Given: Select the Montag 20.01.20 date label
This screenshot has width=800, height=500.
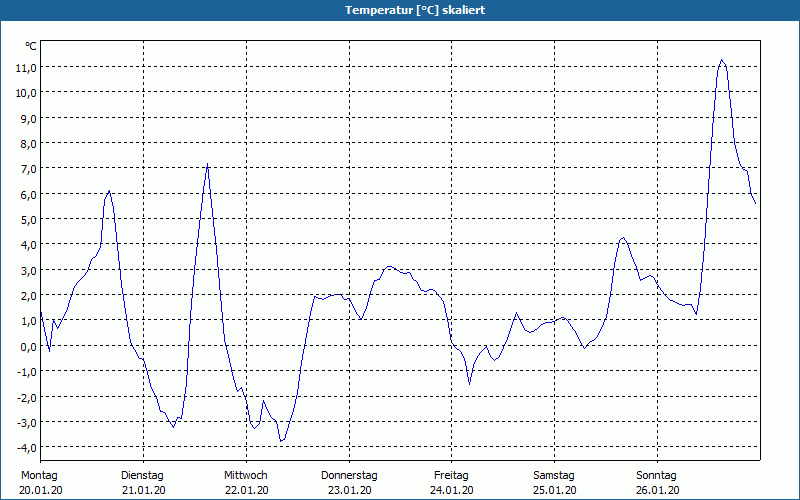Looking at the screenshot, I should (39, 482).
